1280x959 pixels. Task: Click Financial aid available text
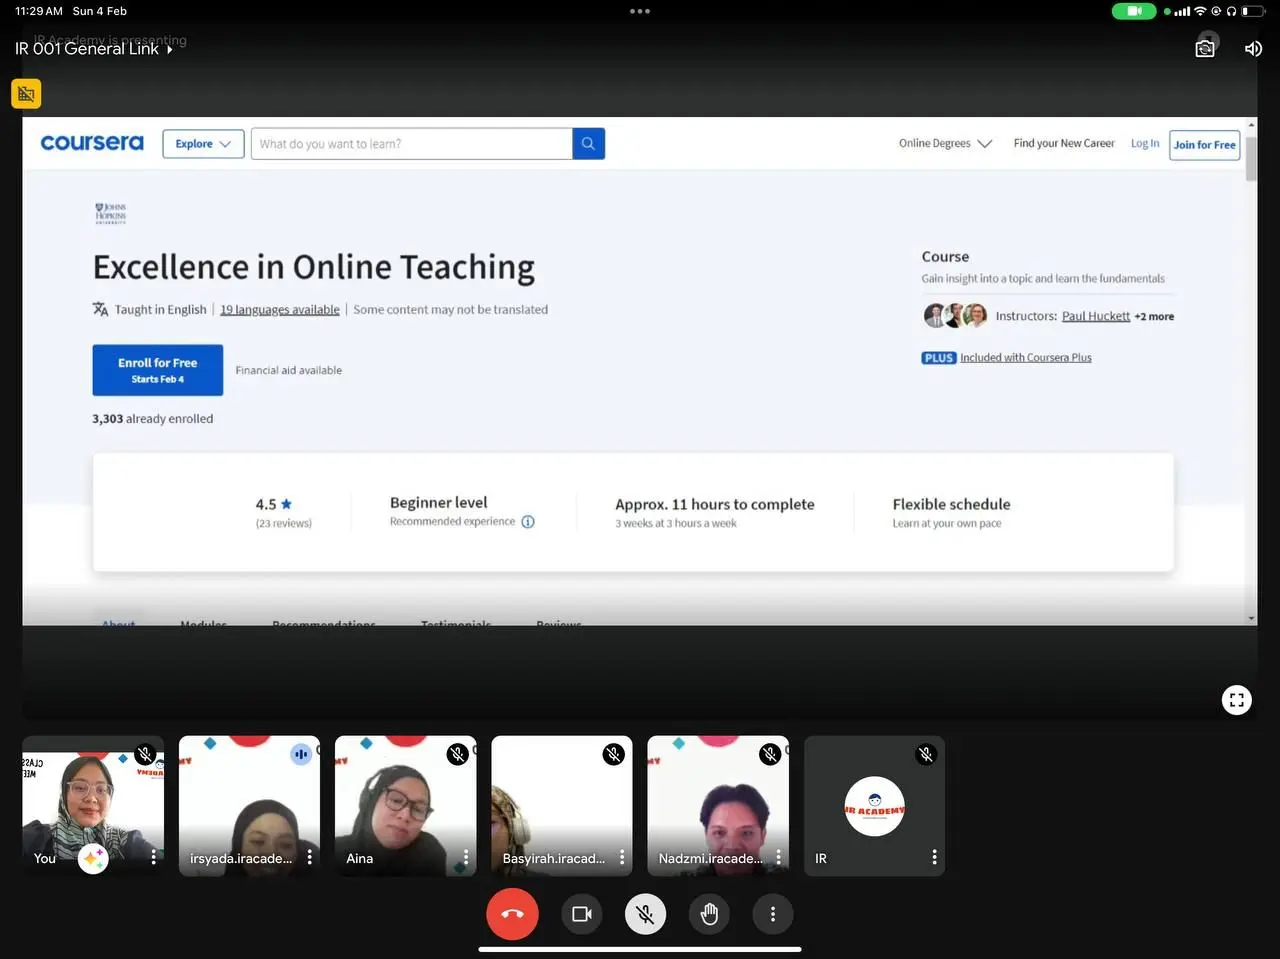(288, 370)
